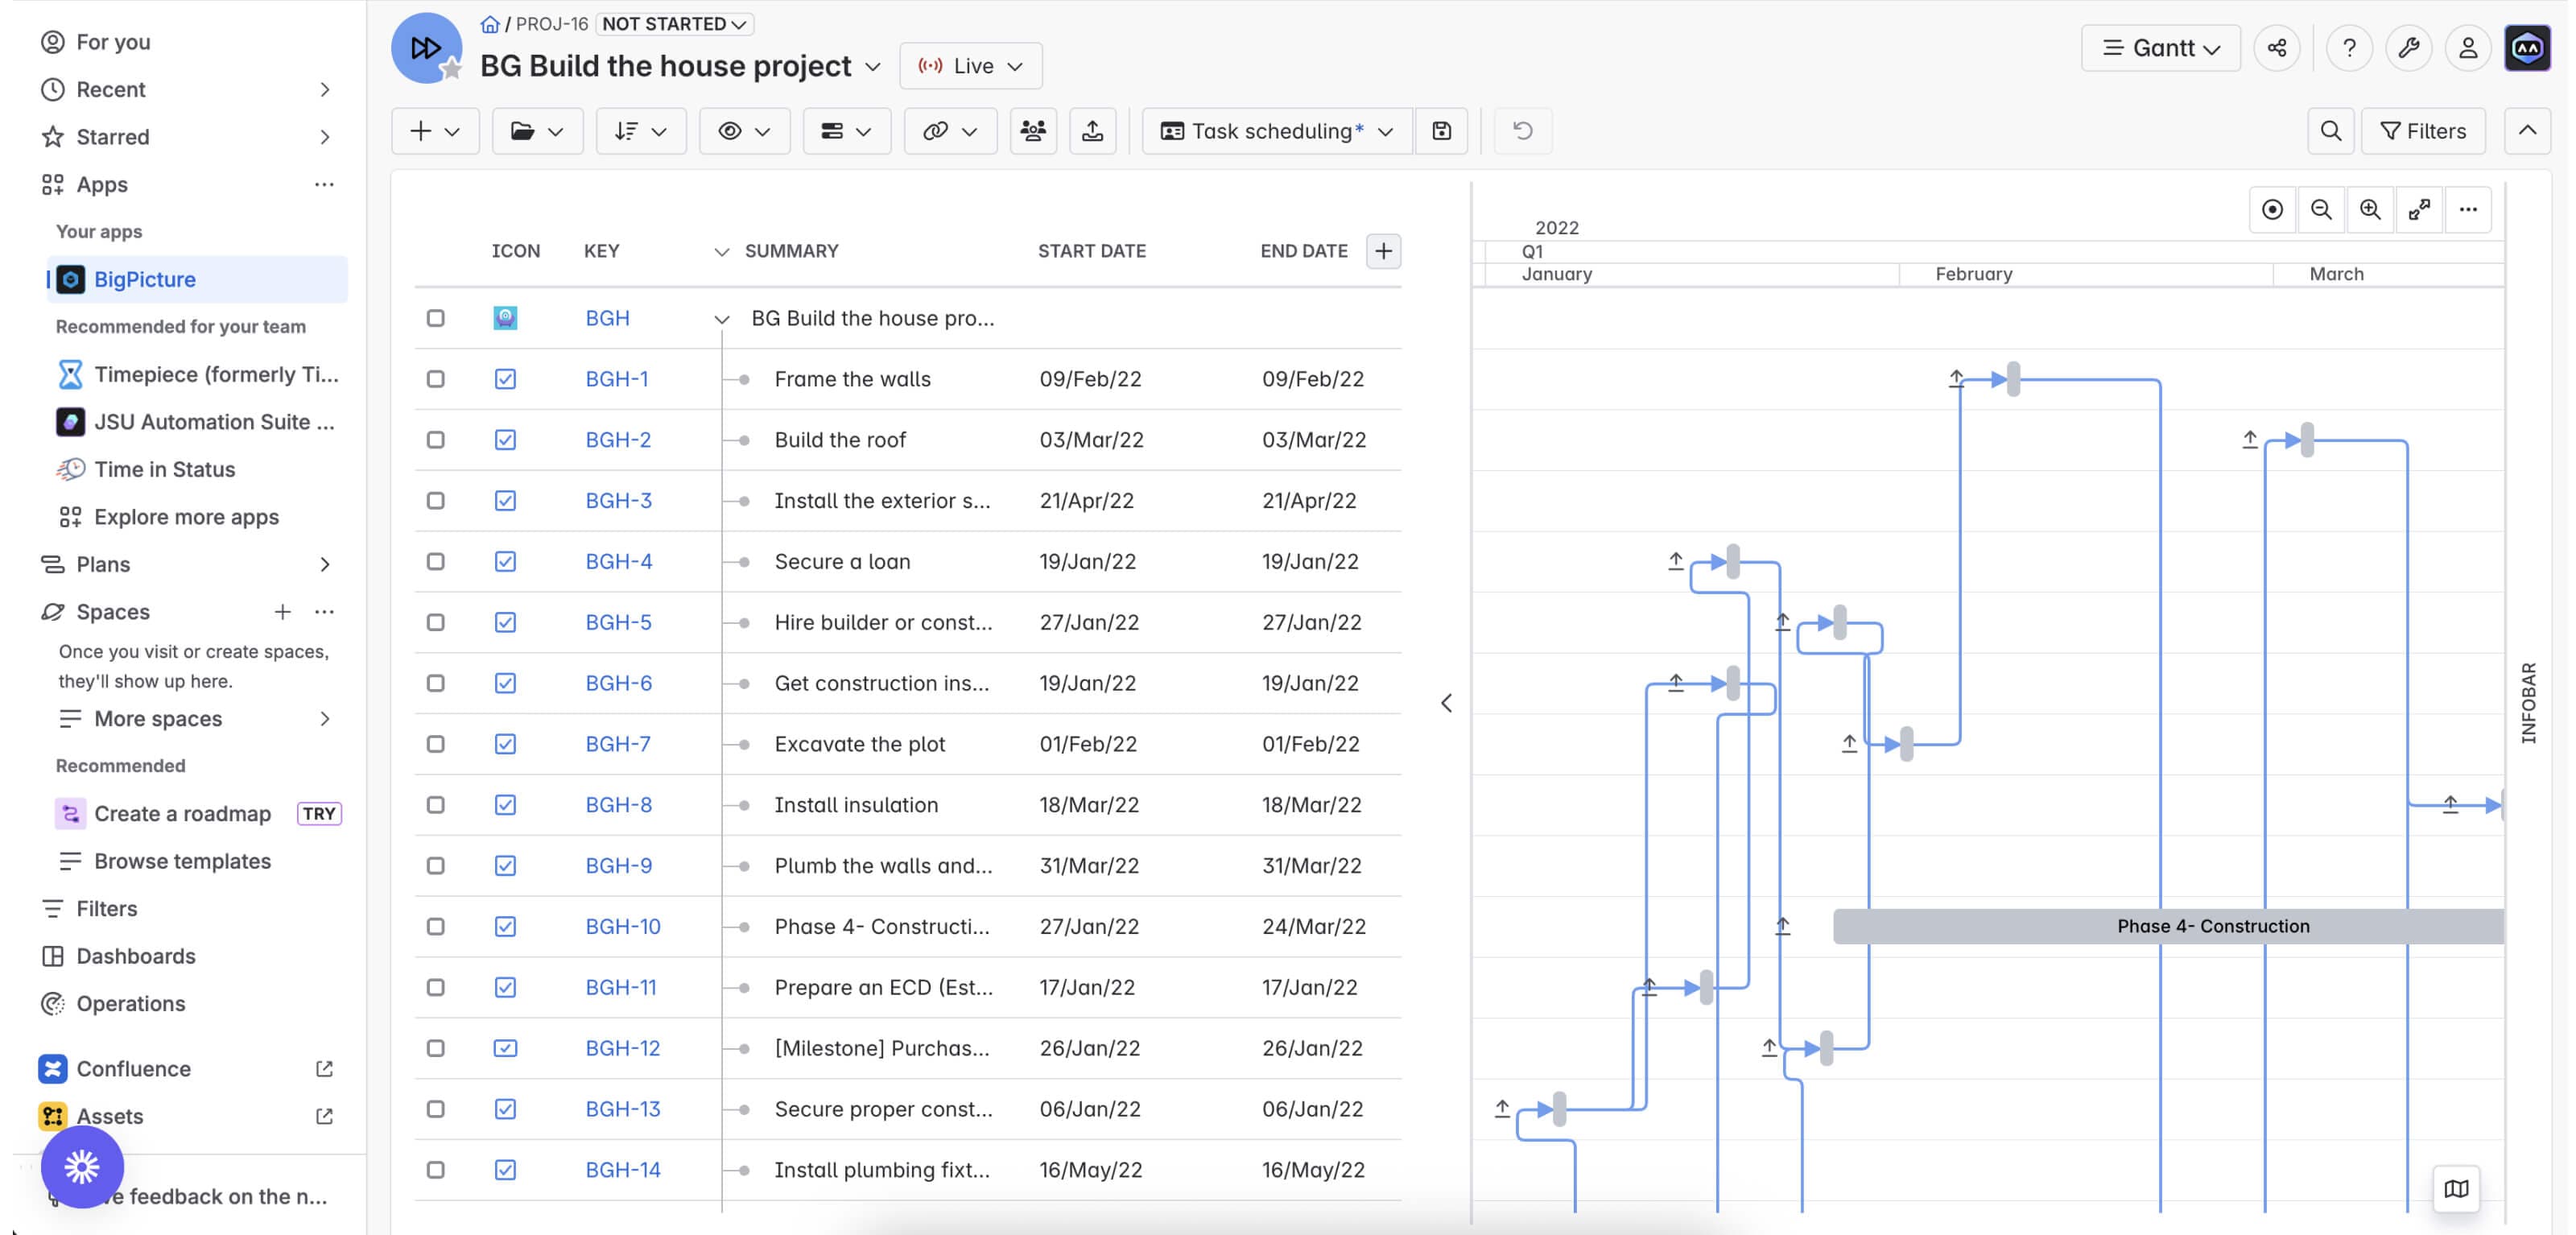Open Apps more options ellipsis
Image resolution: width=2576 pixels, height=1235 pixels.
[324, 184]
